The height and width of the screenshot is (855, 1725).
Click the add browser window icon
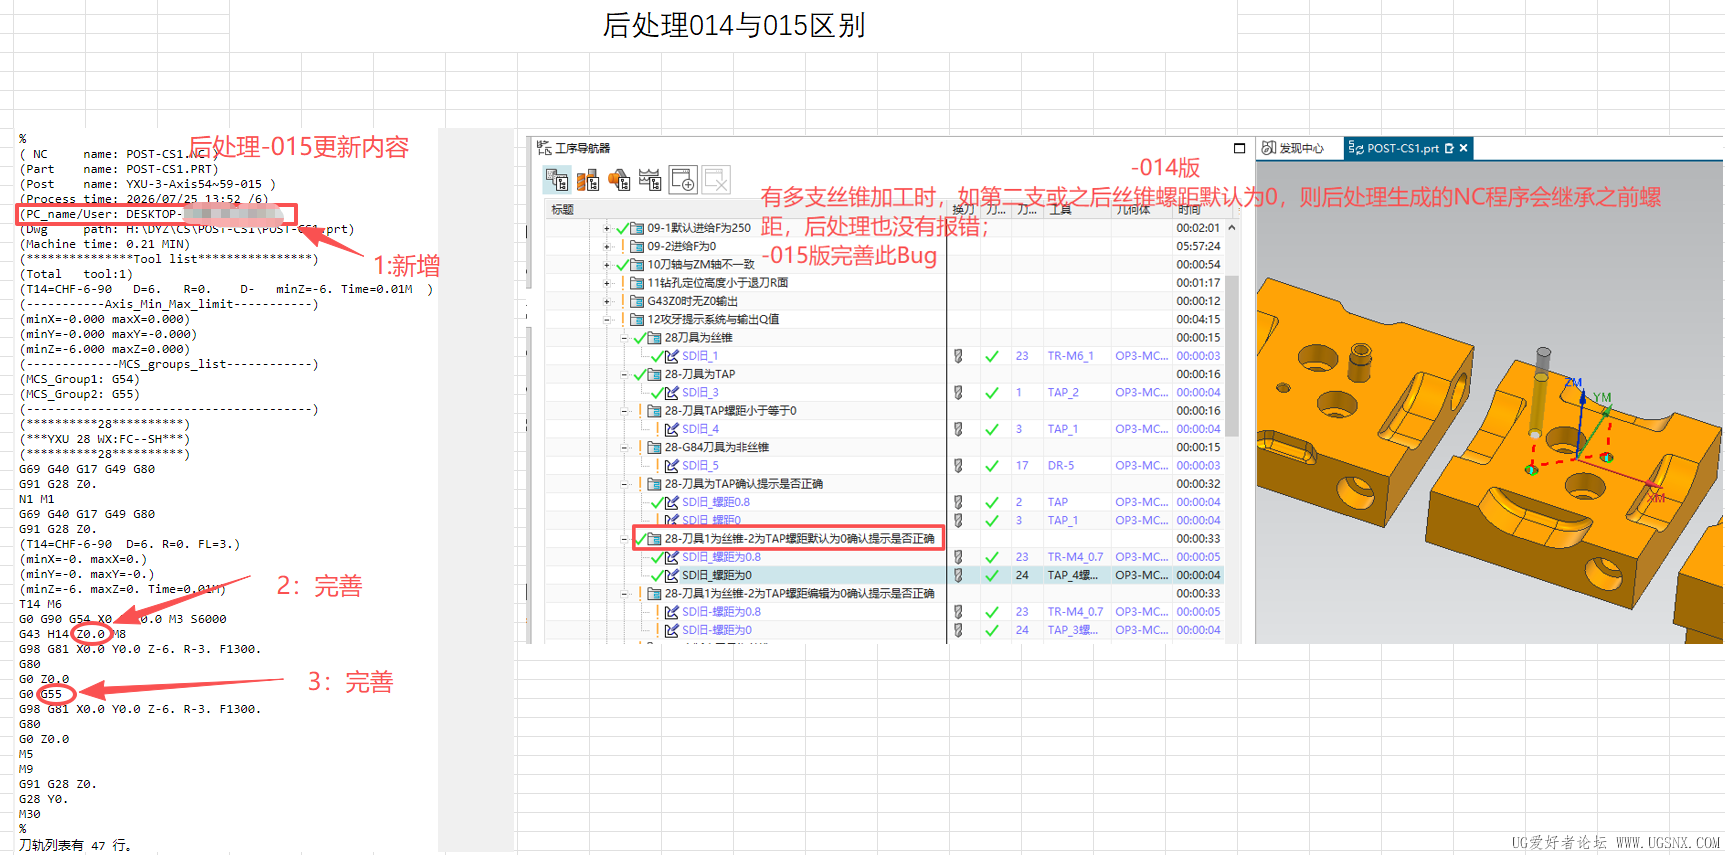(683, 180)
